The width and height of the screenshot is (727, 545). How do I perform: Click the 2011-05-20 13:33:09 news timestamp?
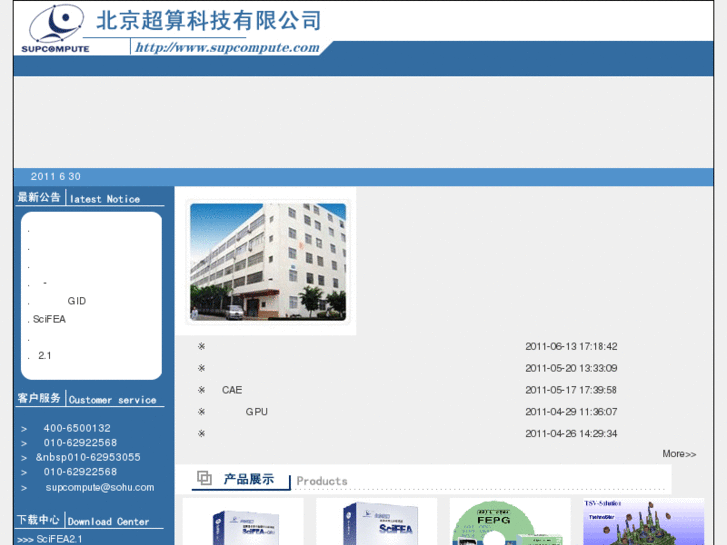click(571, 368)
